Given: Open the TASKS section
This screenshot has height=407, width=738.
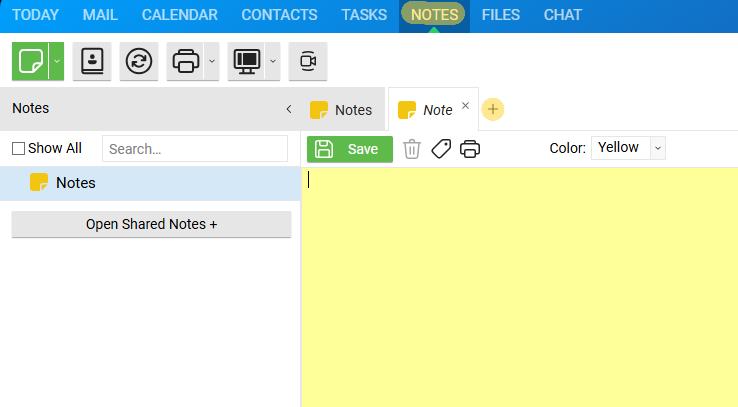Looking at the screenshot, I should [x=364, y=15].
